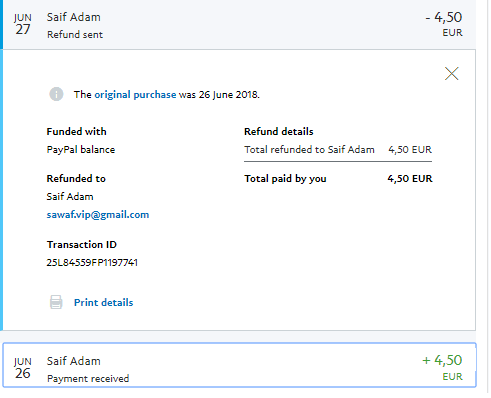Open the Print details link
The image size is (491, 398).
(x=103, y=302)
